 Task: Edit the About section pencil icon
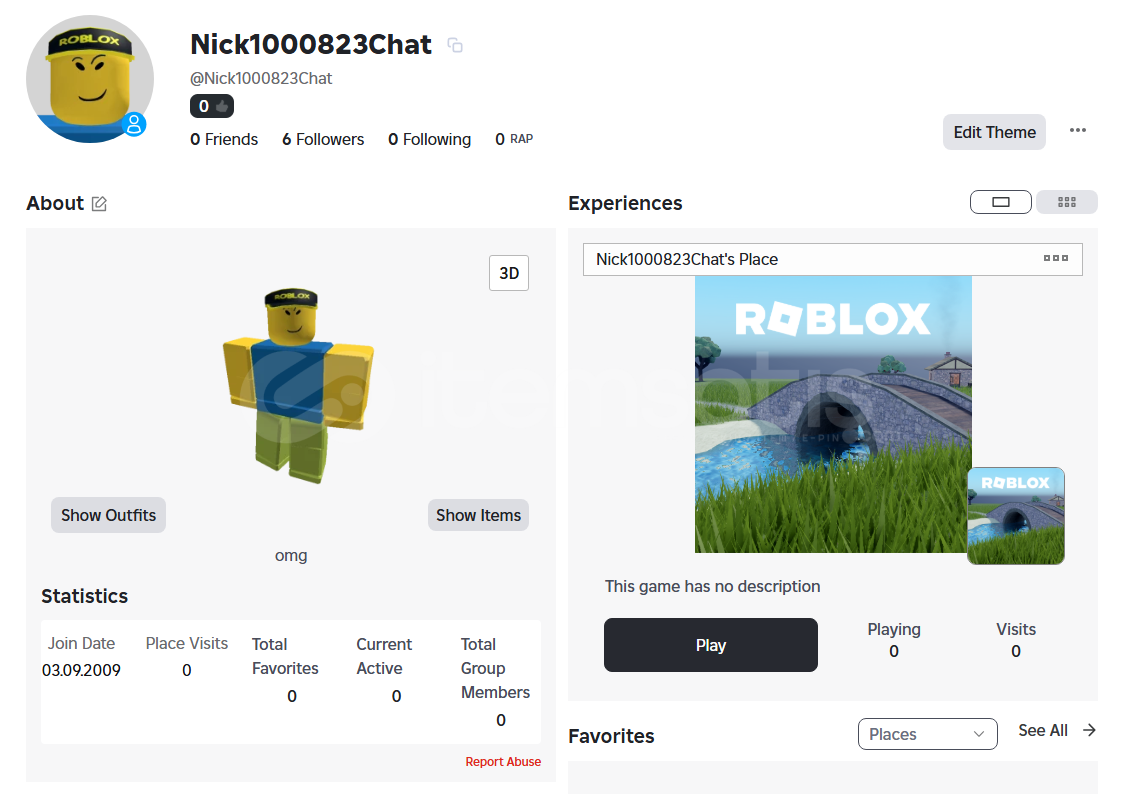100,204
